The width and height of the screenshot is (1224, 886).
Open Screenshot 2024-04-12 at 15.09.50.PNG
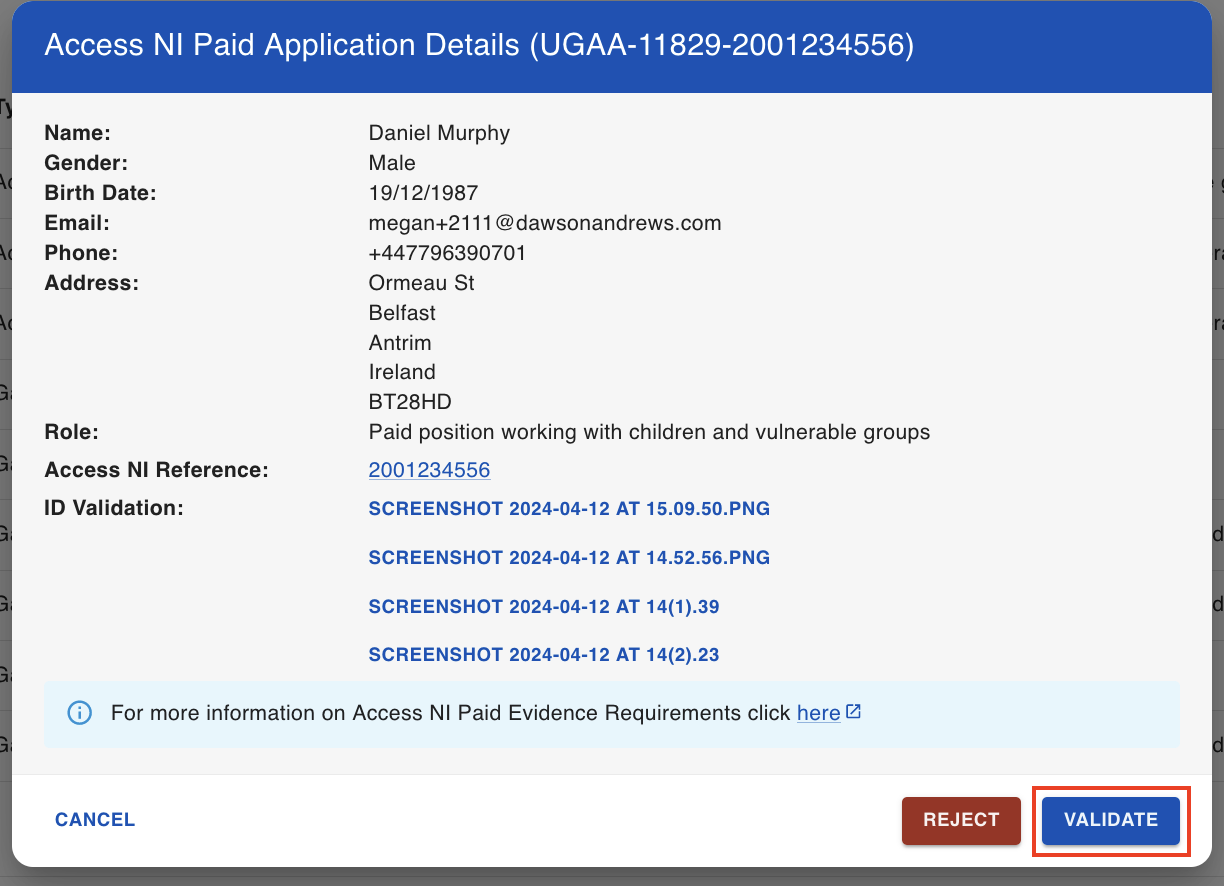click(569, 508)
